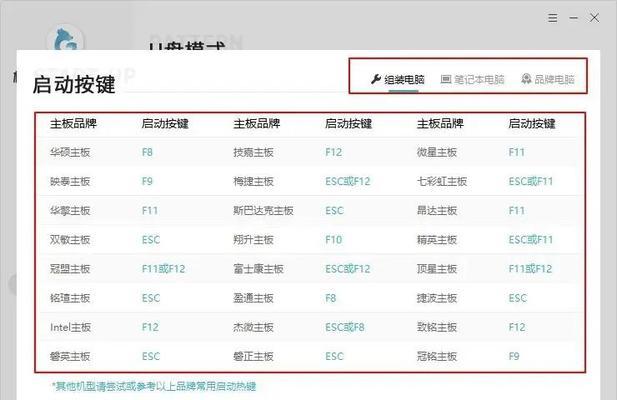Select the 华擎主板 cell
The width and height of the screenshot is (617, 400).
[70, 210]
